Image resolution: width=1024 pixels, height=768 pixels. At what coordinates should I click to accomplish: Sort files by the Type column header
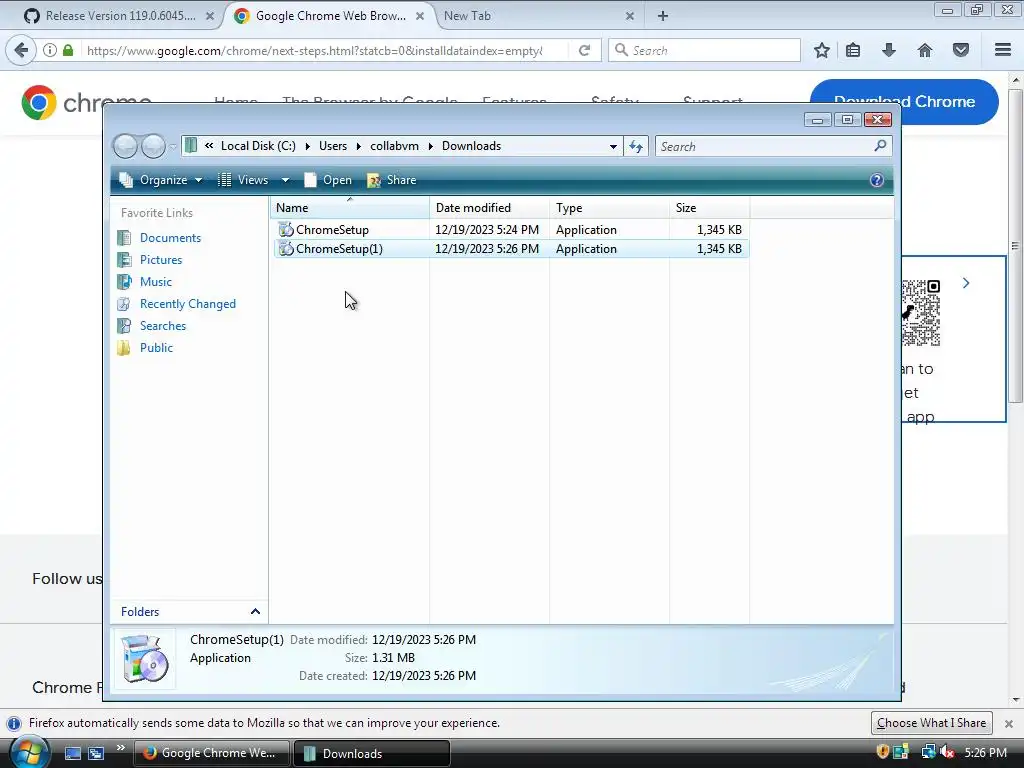pos(609,208)
